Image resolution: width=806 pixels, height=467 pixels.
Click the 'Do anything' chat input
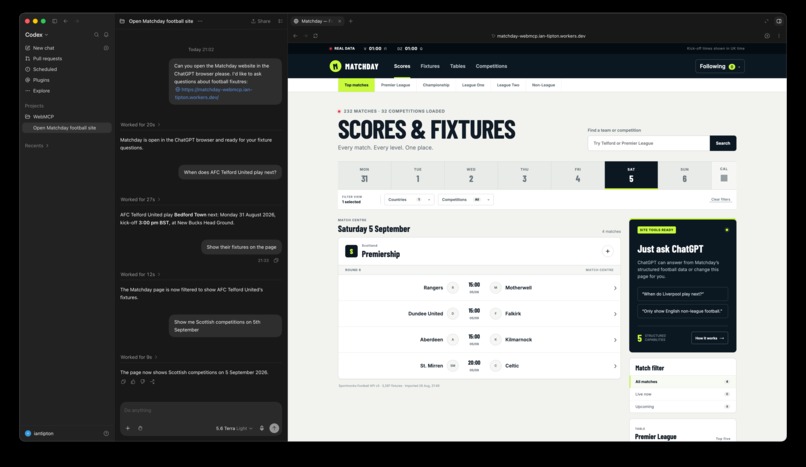(x=200, y=410)
